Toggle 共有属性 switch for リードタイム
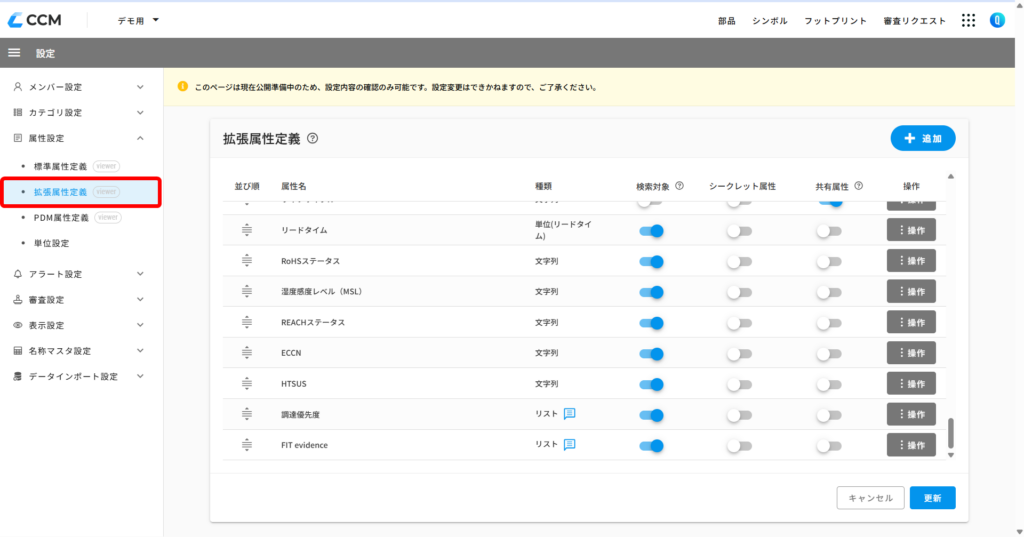The height and width of the screenshot is (537, 1024). point(829,231)
